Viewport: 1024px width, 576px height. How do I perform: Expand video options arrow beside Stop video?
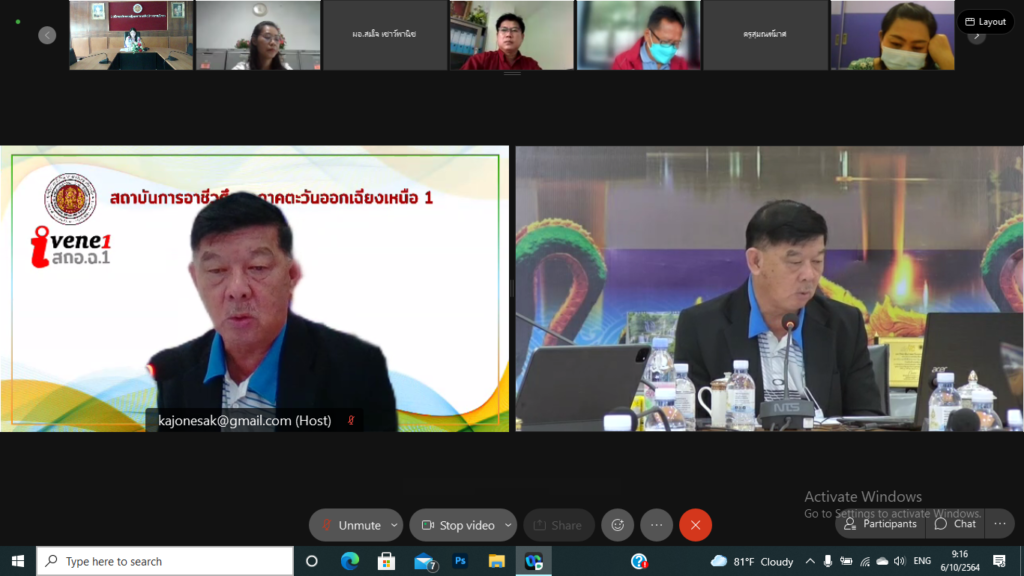(508, 525)
